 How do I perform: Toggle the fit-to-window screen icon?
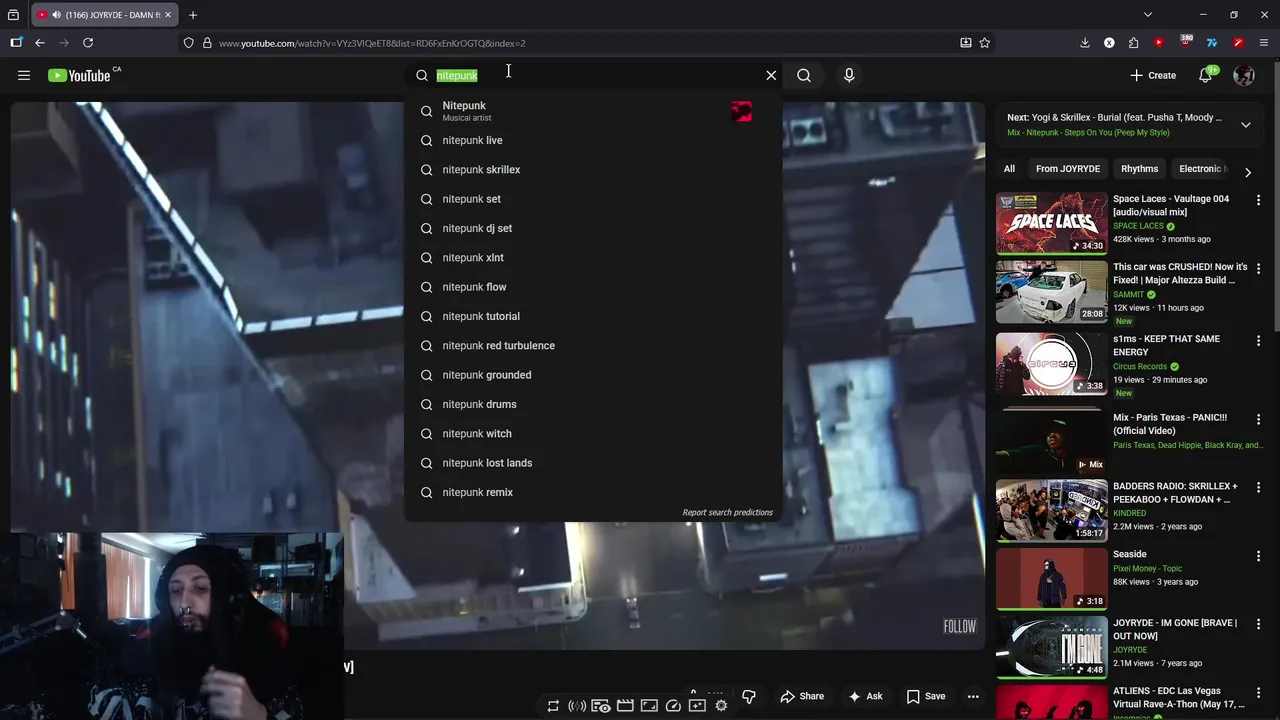pos(649,706)
